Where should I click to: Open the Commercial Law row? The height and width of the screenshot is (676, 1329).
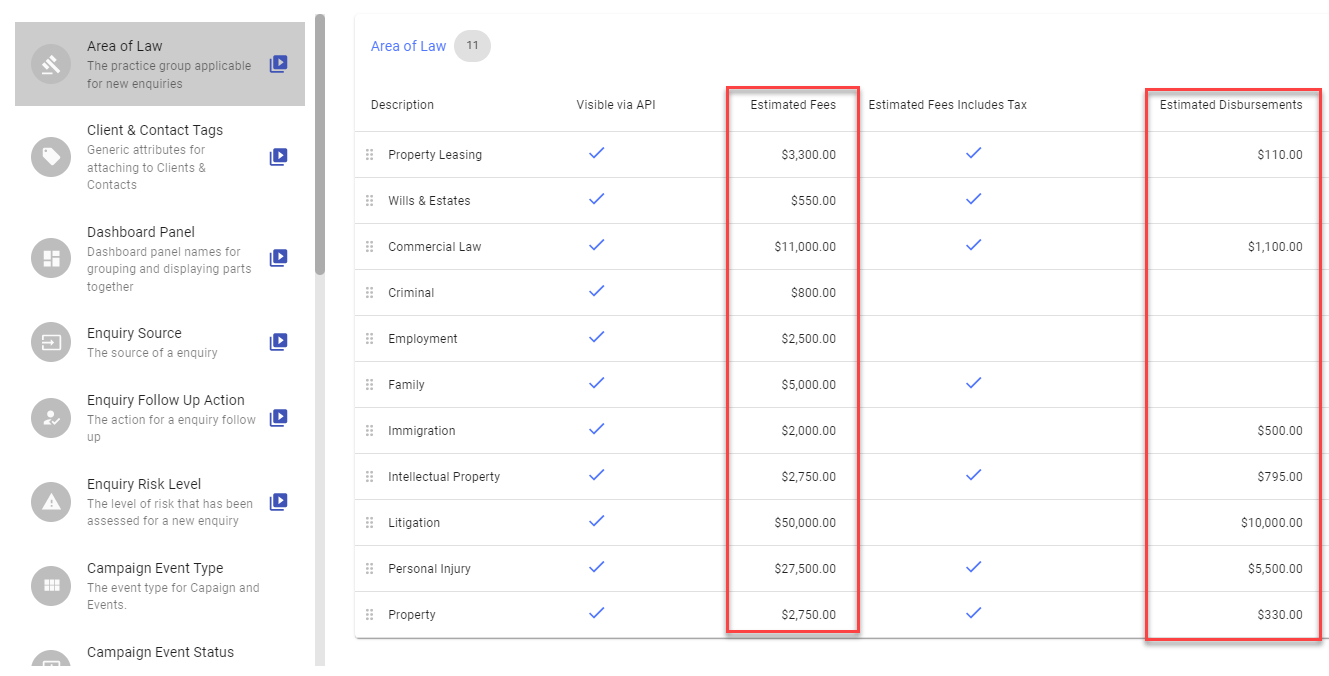[434, 247]
